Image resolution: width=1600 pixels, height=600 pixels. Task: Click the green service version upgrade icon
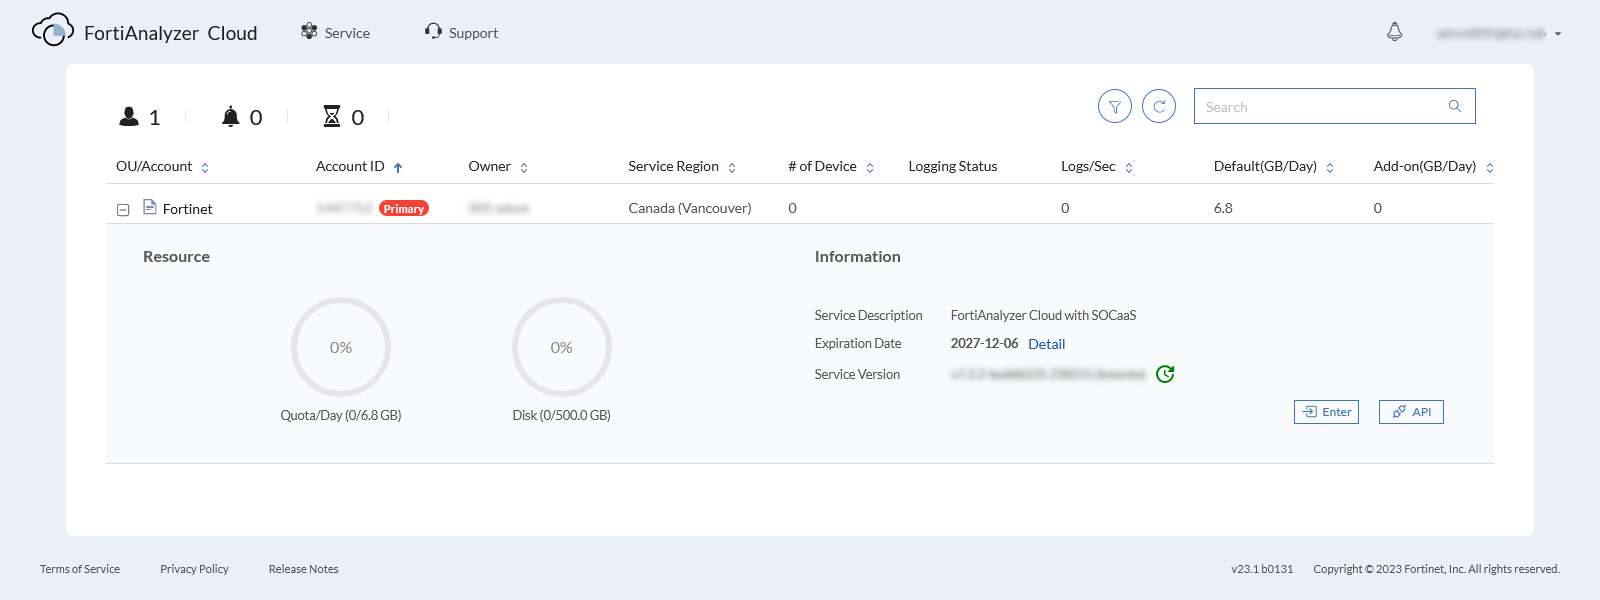1165,374
